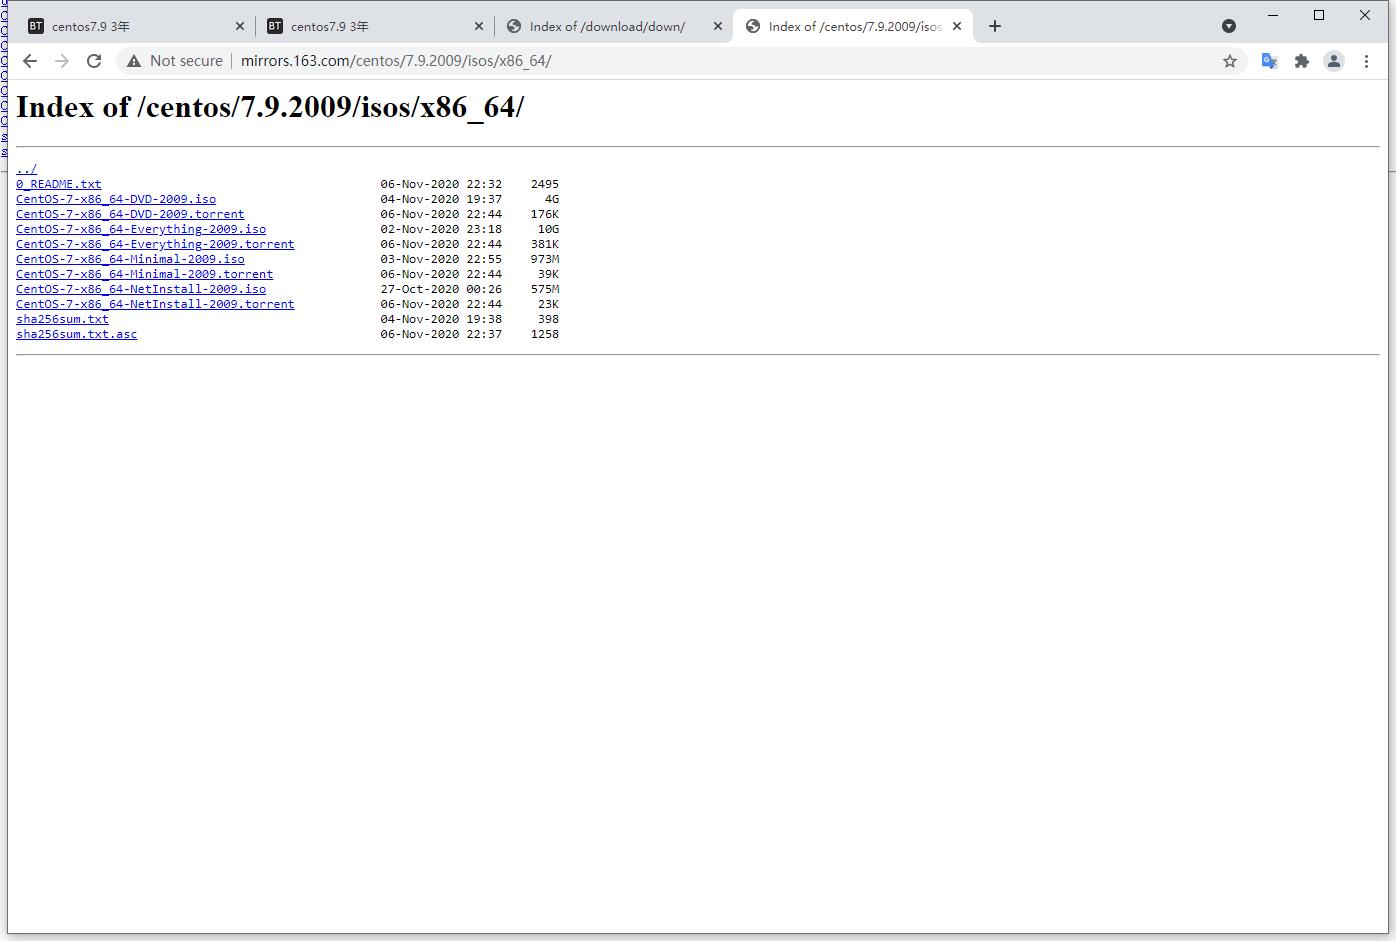
Task: Download CentOS-7-x86_64-Minimal-2009.iso
Action: pyautogui.click(x=130, y=259)
